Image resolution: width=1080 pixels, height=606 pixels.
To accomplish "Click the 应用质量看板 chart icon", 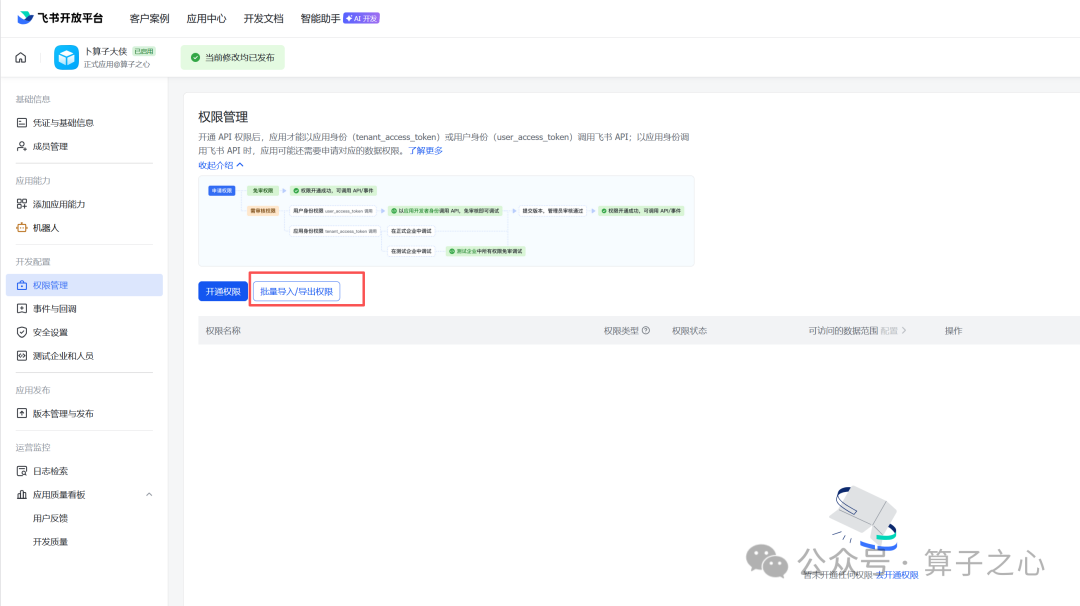I will (22, 494).
